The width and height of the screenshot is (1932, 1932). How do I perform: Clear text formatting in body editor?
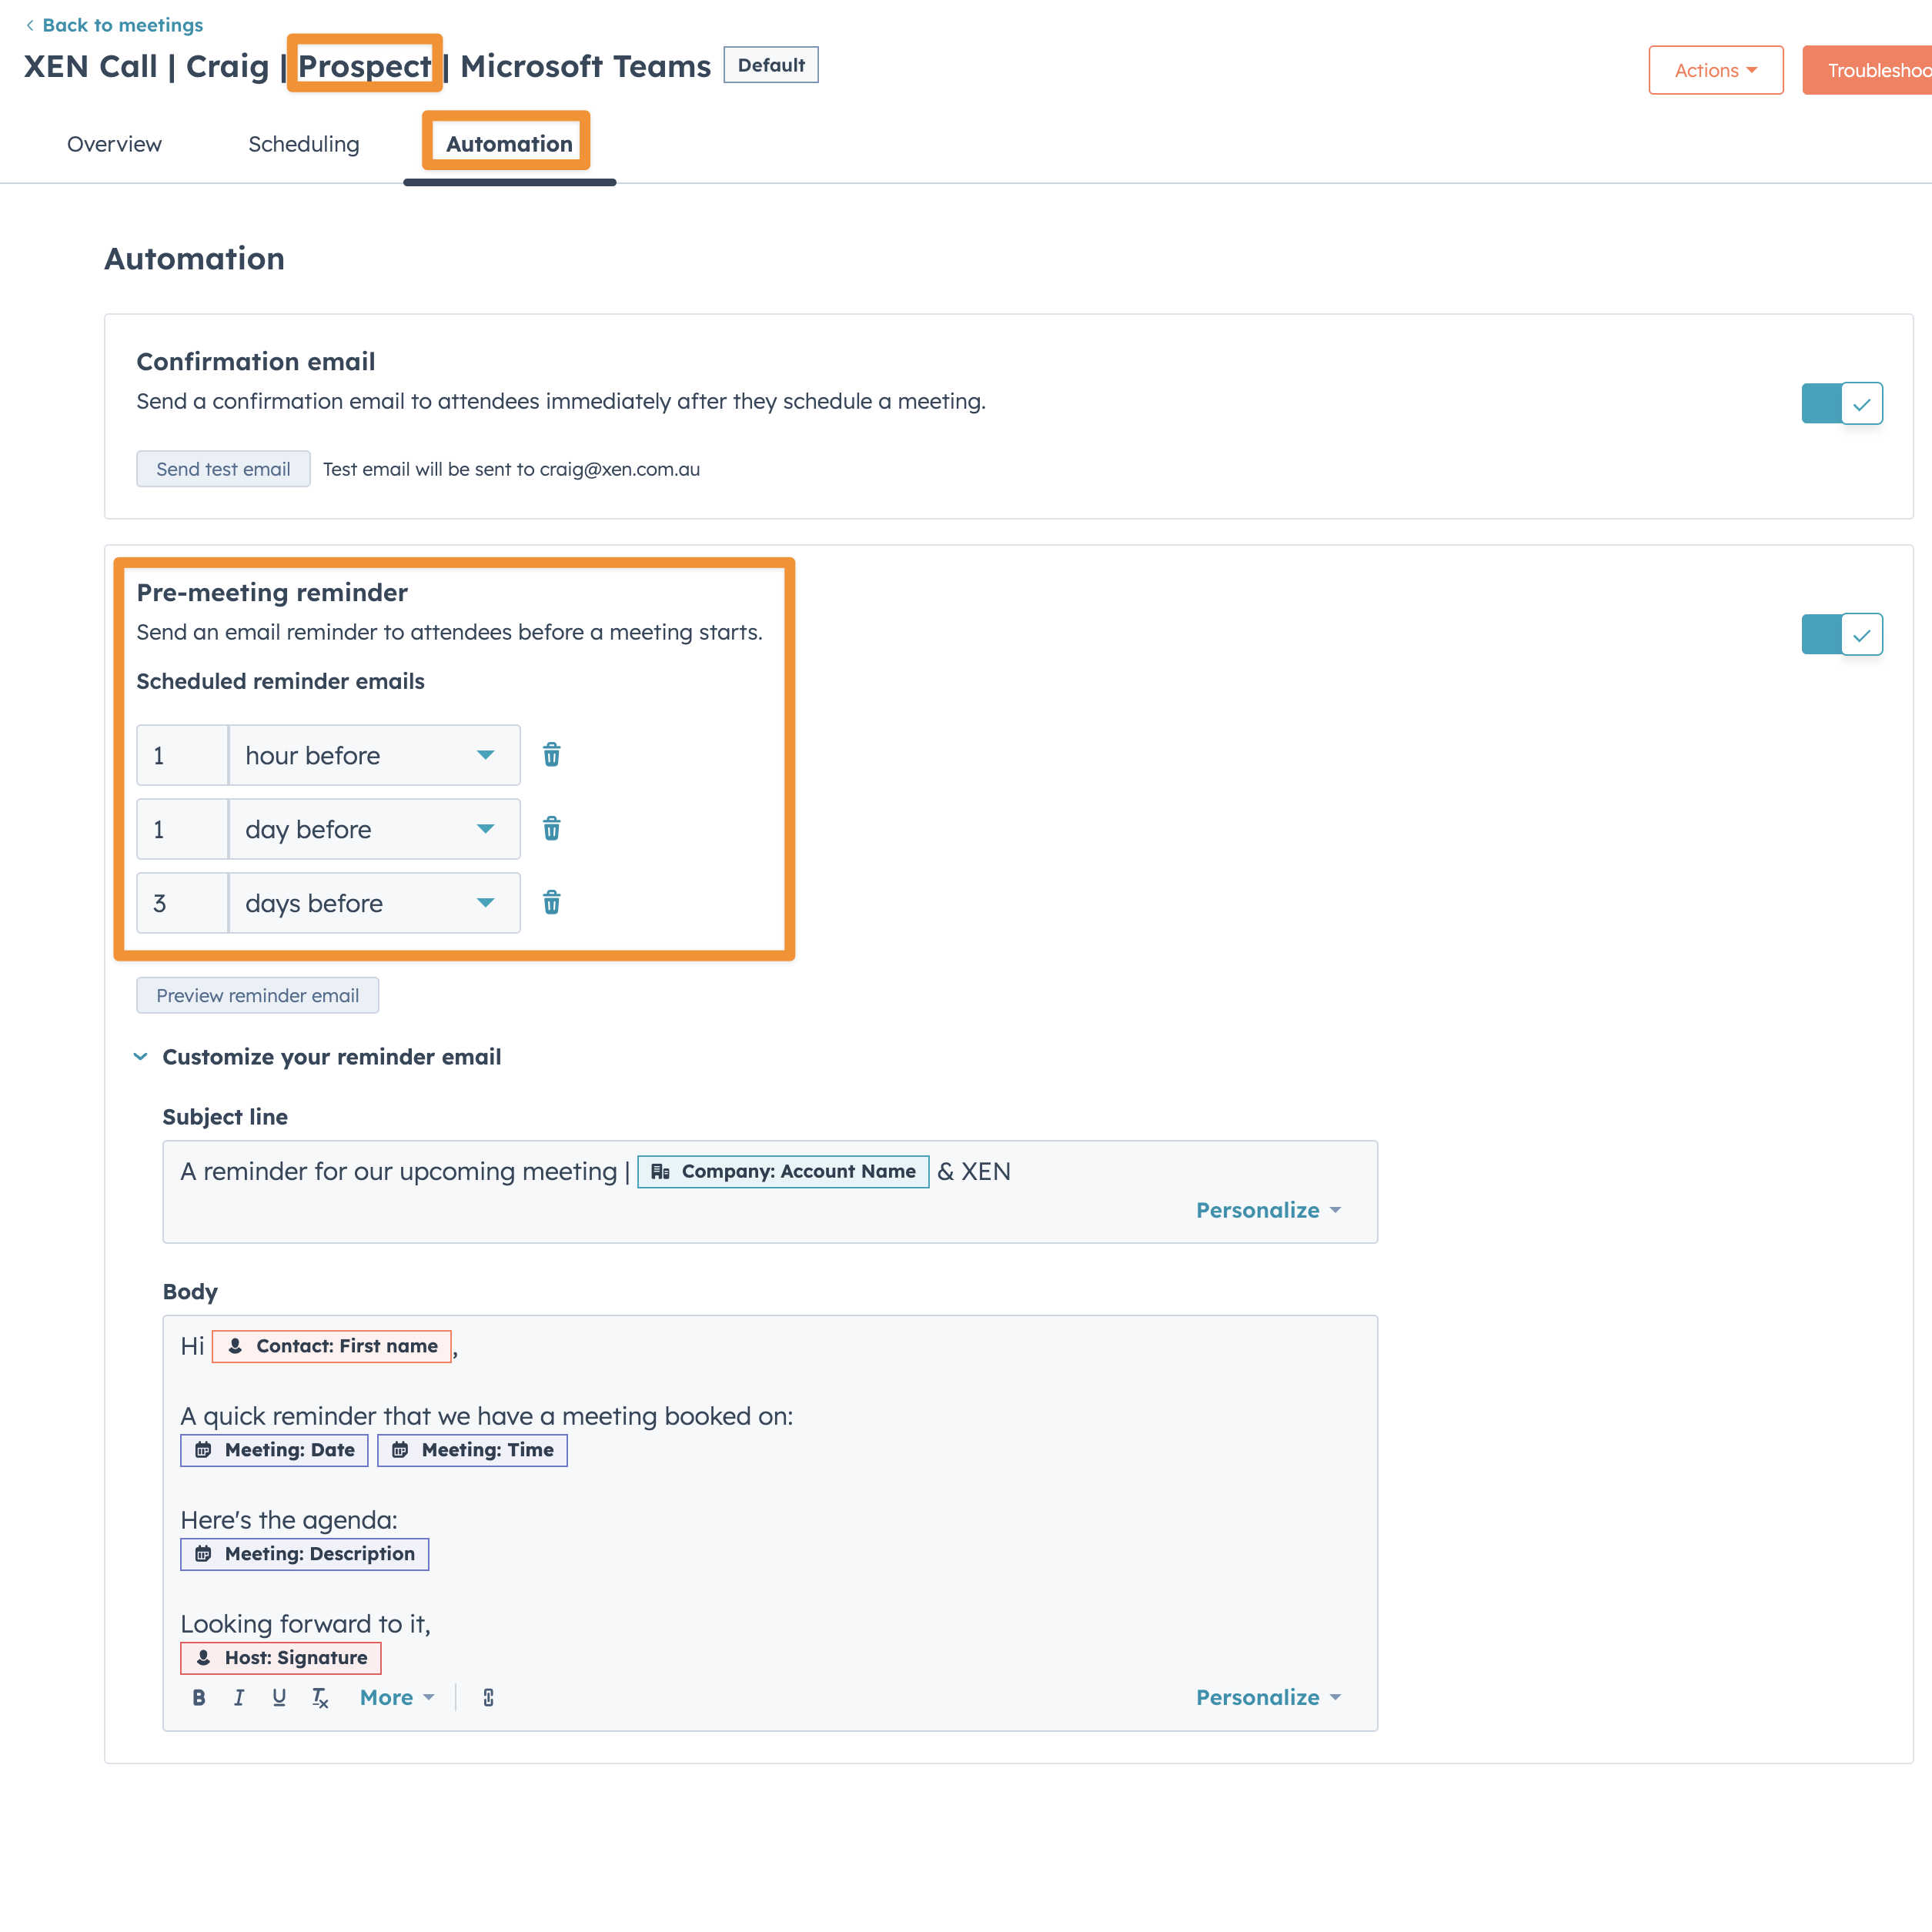[x=320, y=1697]
